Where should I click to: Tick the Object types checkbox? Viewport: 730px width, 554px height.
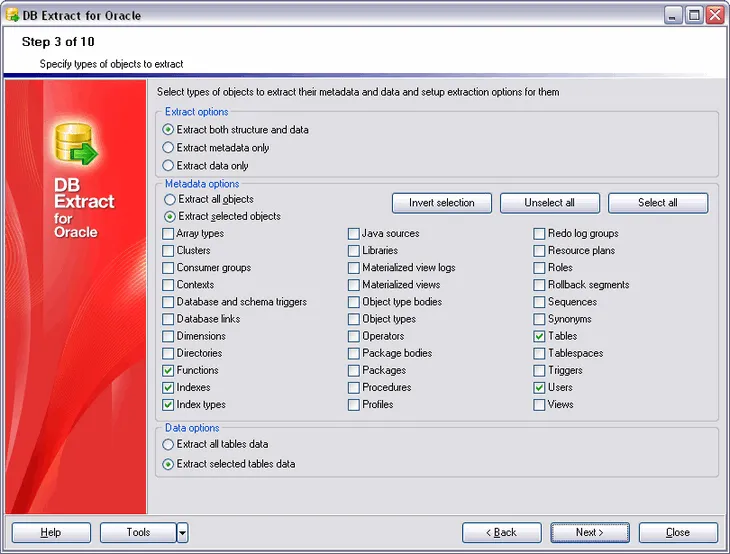[x=354, y=319]
